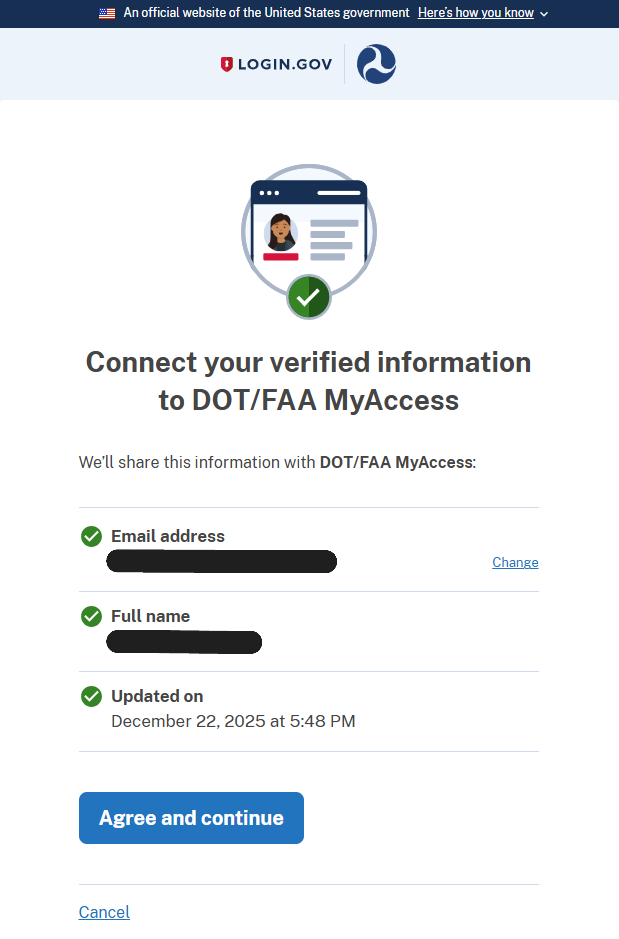Click the official website of United States text
The image size is (619, 939).
click(x=266, y=13)
